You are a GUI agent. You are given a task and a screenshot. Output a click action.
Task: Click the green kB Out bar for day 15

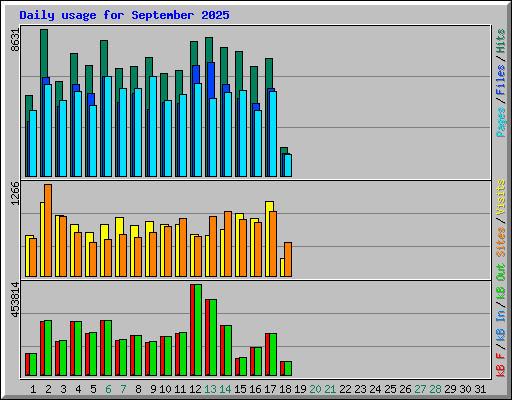243,367
